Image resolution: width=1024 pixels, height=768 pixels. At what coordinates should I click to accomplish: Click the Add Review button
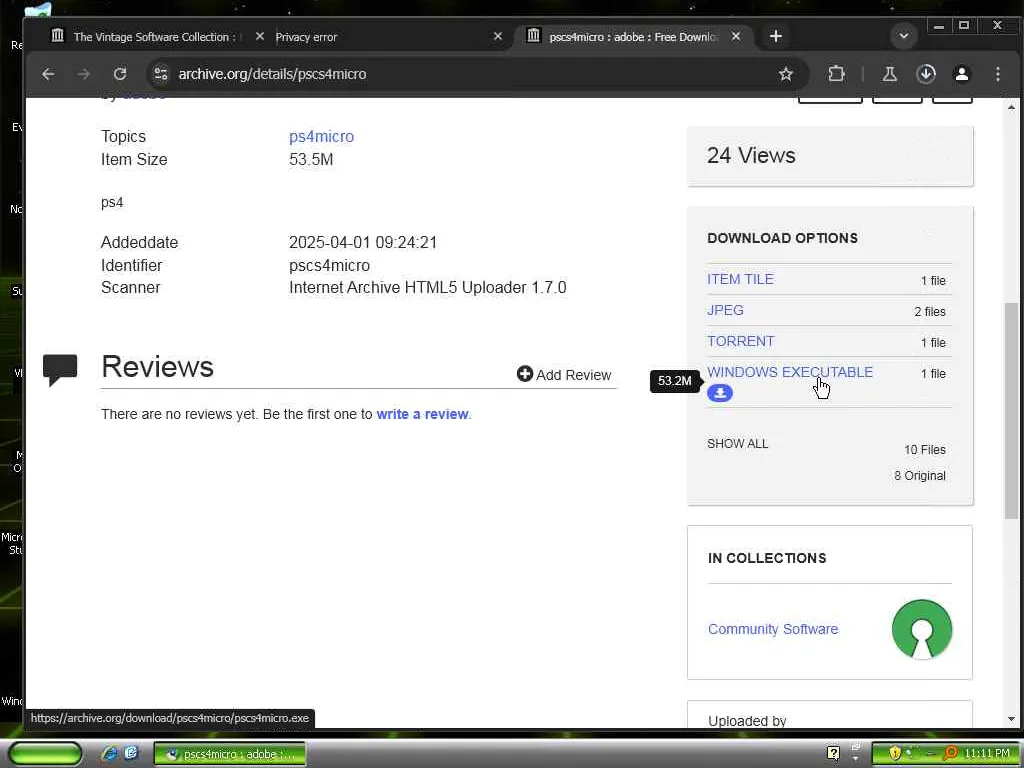pos(564,374)
